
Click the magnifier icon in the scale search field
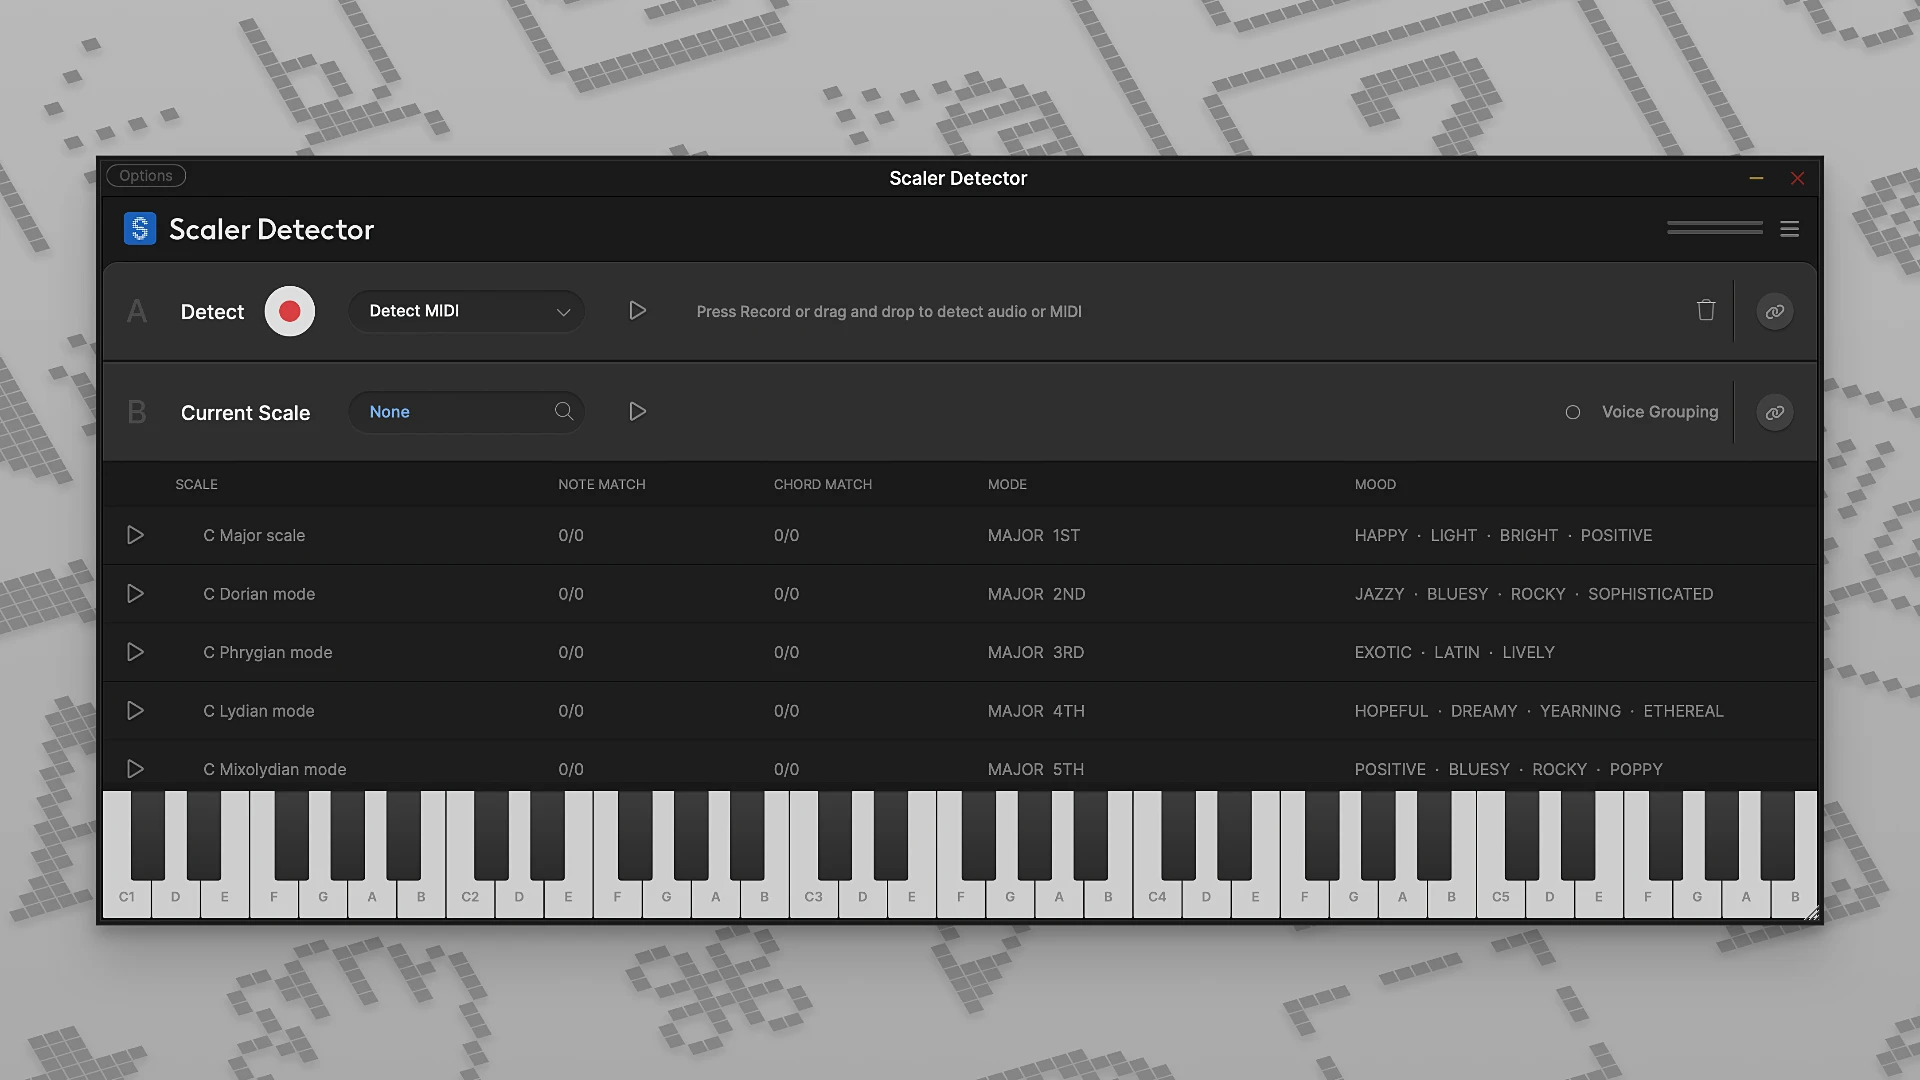tap(563, 411)
